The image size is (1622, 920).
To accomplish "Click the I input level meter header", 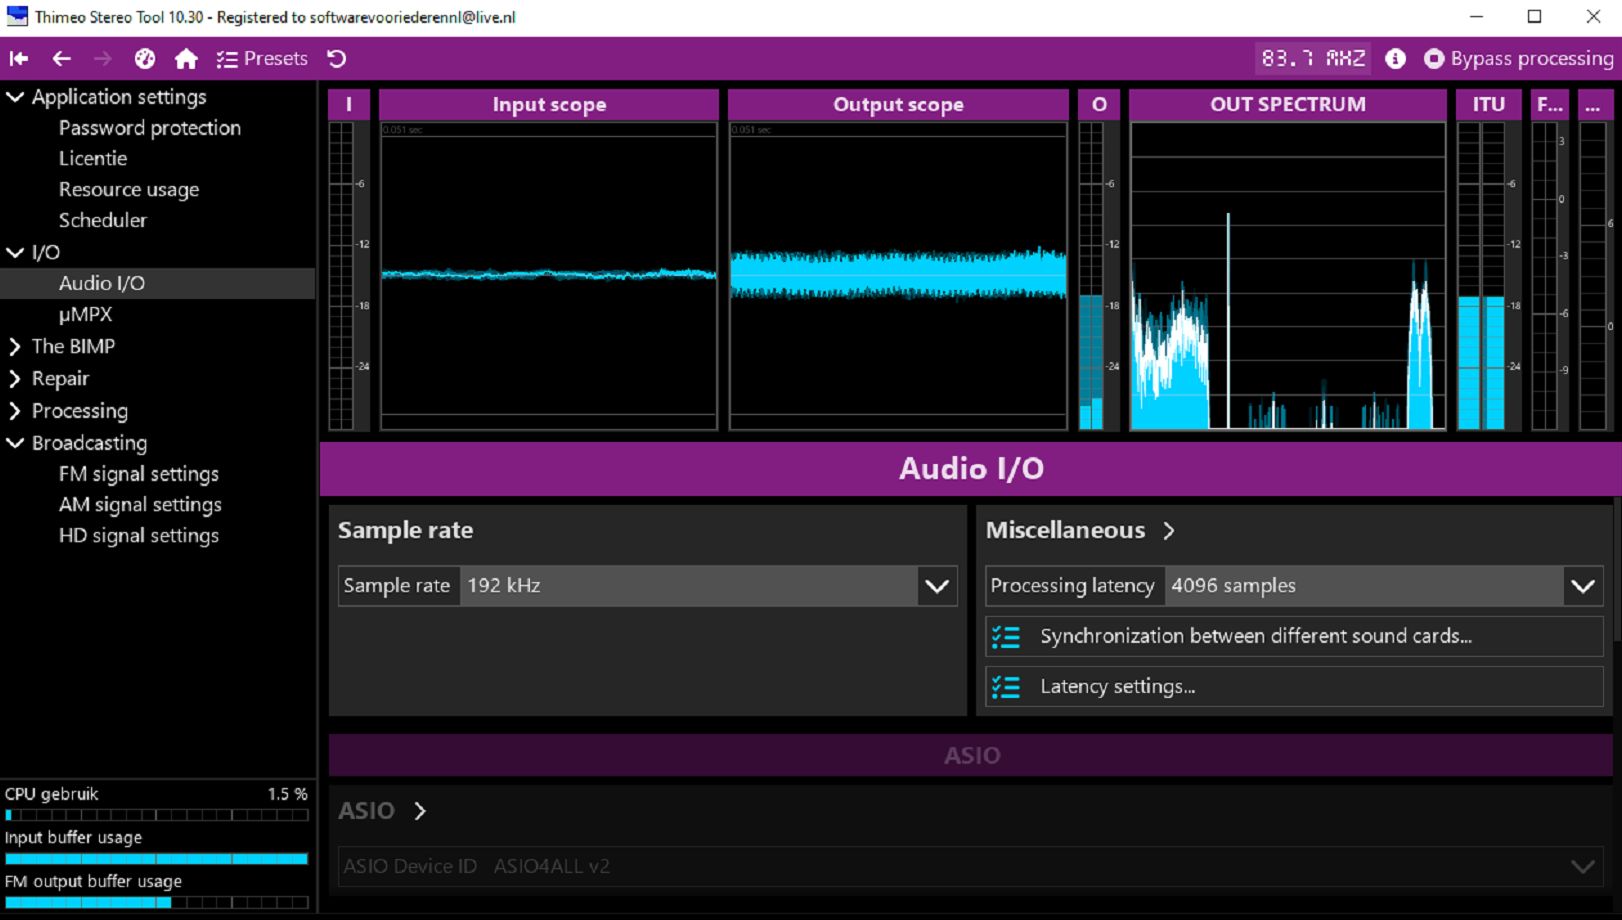I will [x=349, y=104].
